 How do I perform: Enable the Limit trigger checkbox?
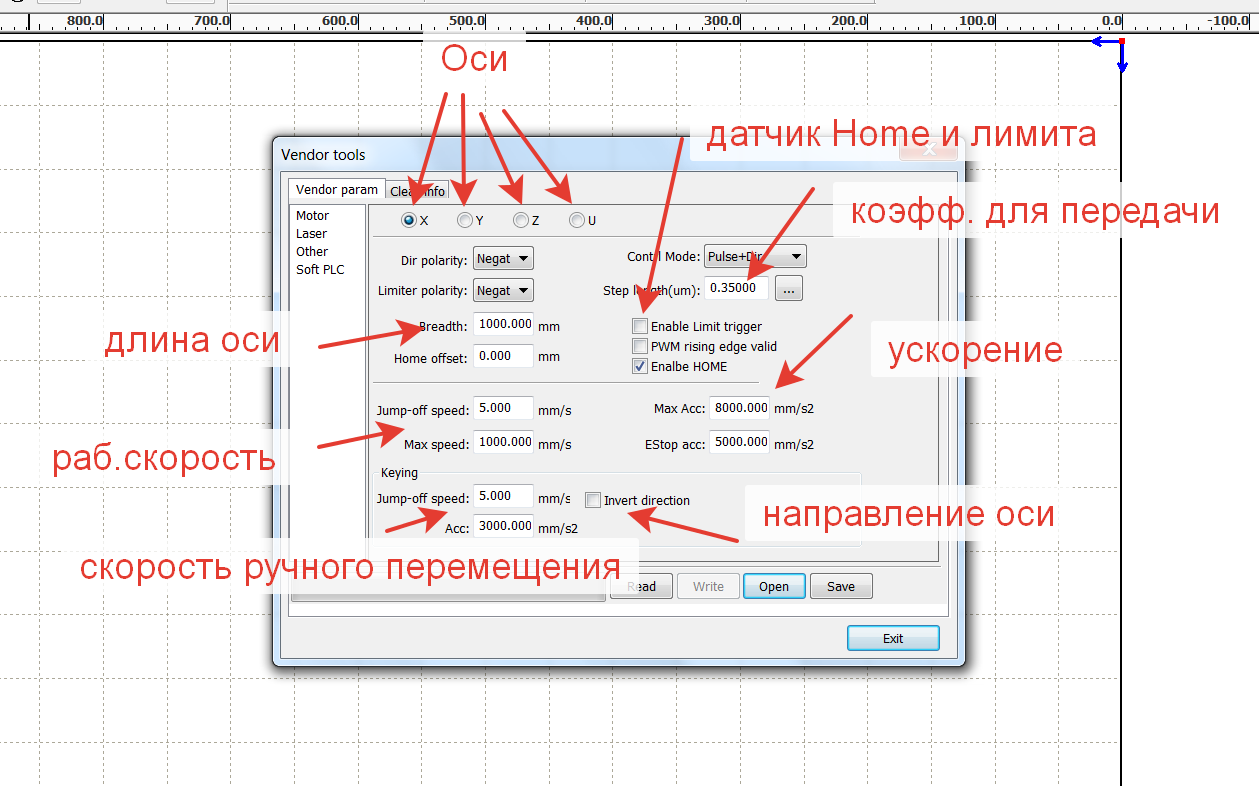coord(640,326)
